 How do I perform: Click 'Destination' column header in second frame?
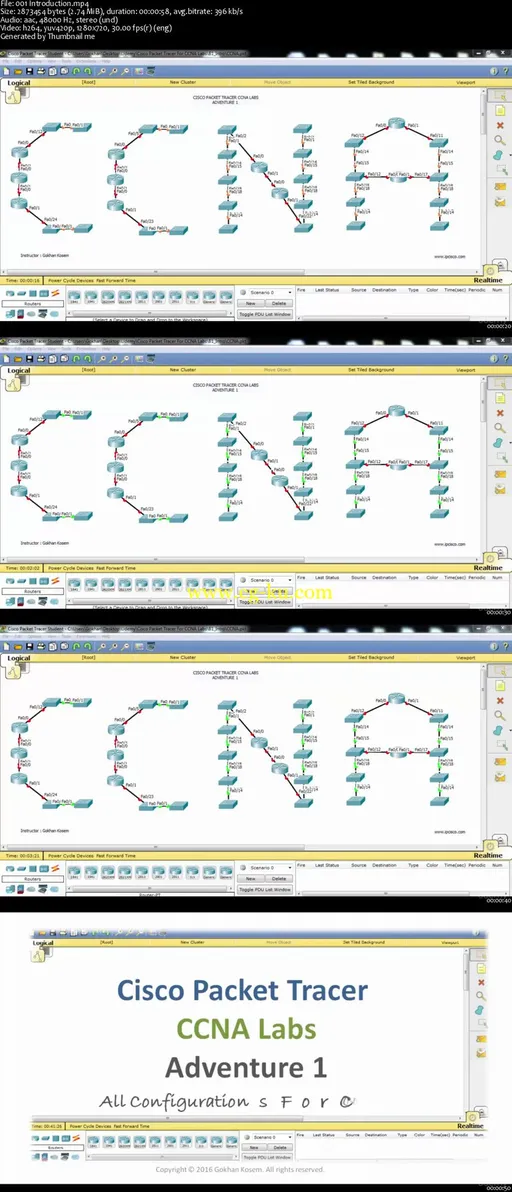(384, 577)
